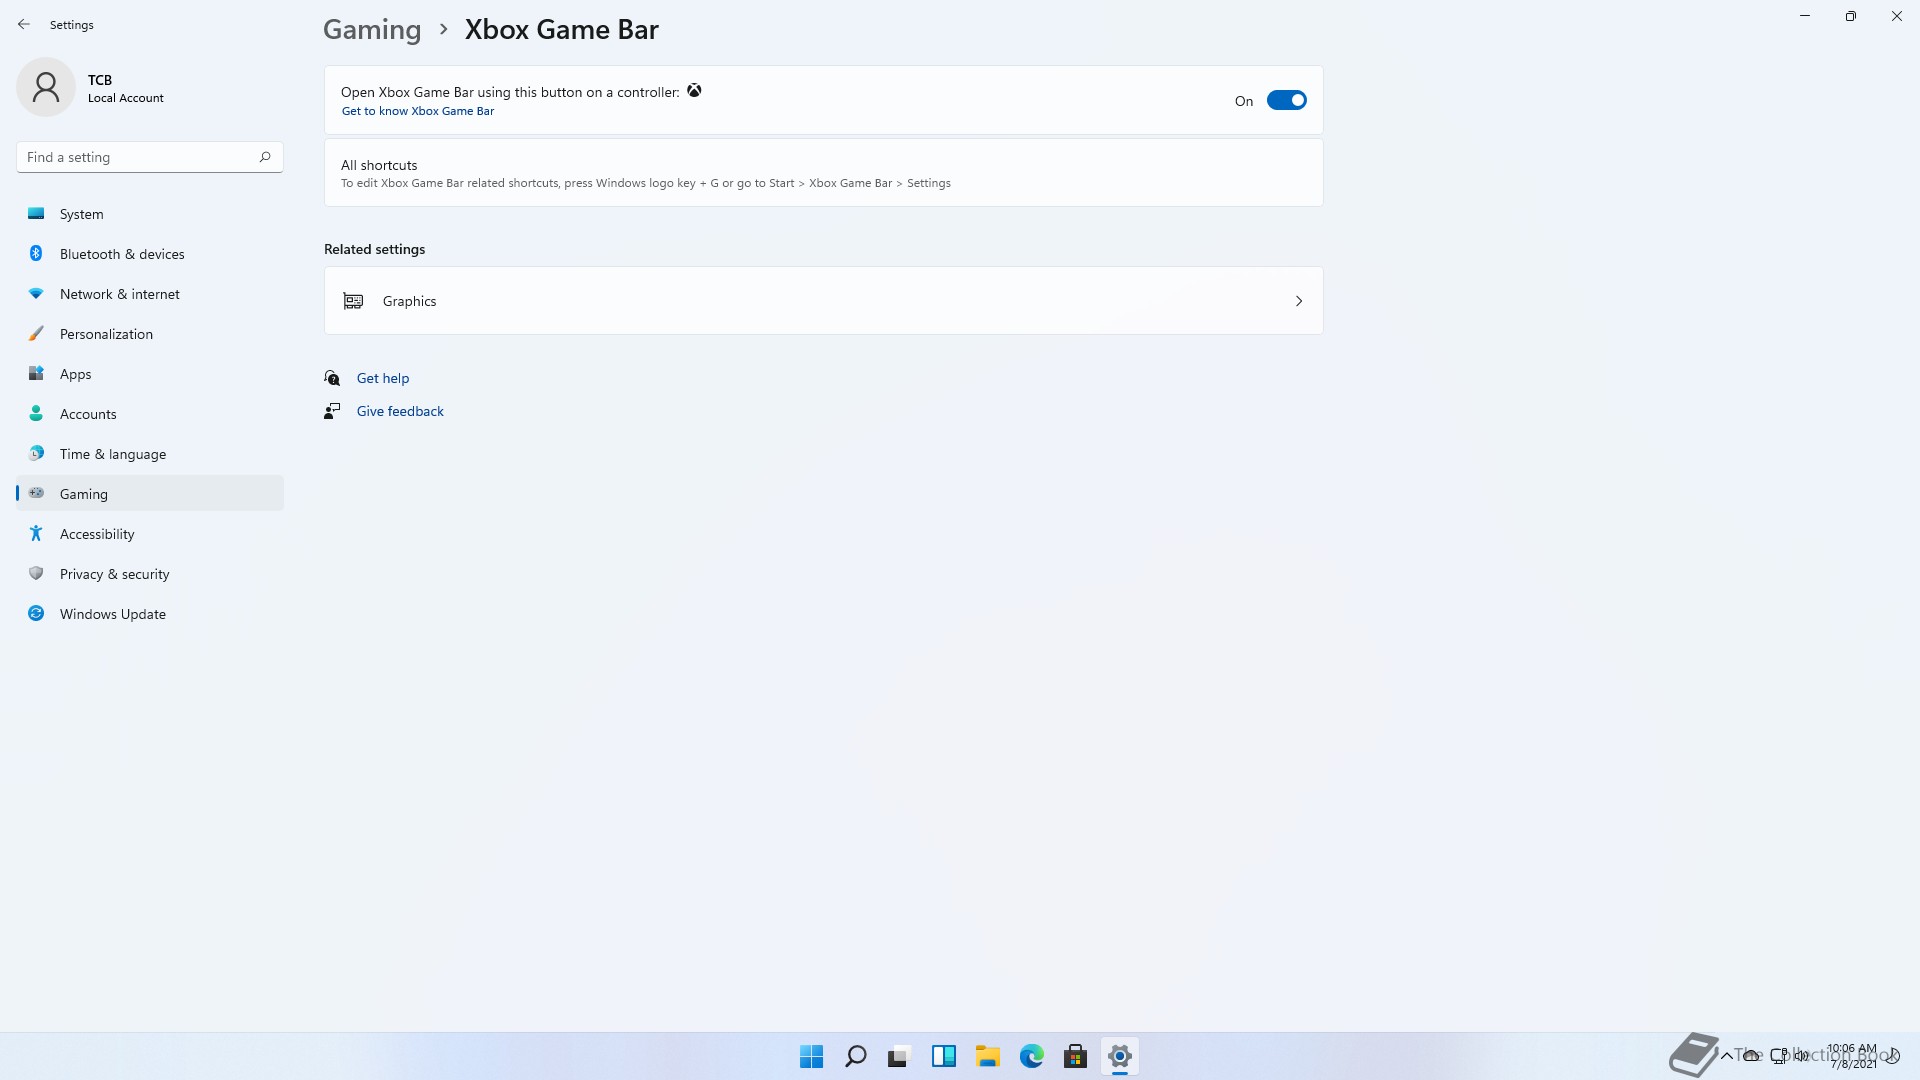Viewport: 1920px width, 1080px height.
Task: Click the Privacy & security shield icon
Action: 36,573
